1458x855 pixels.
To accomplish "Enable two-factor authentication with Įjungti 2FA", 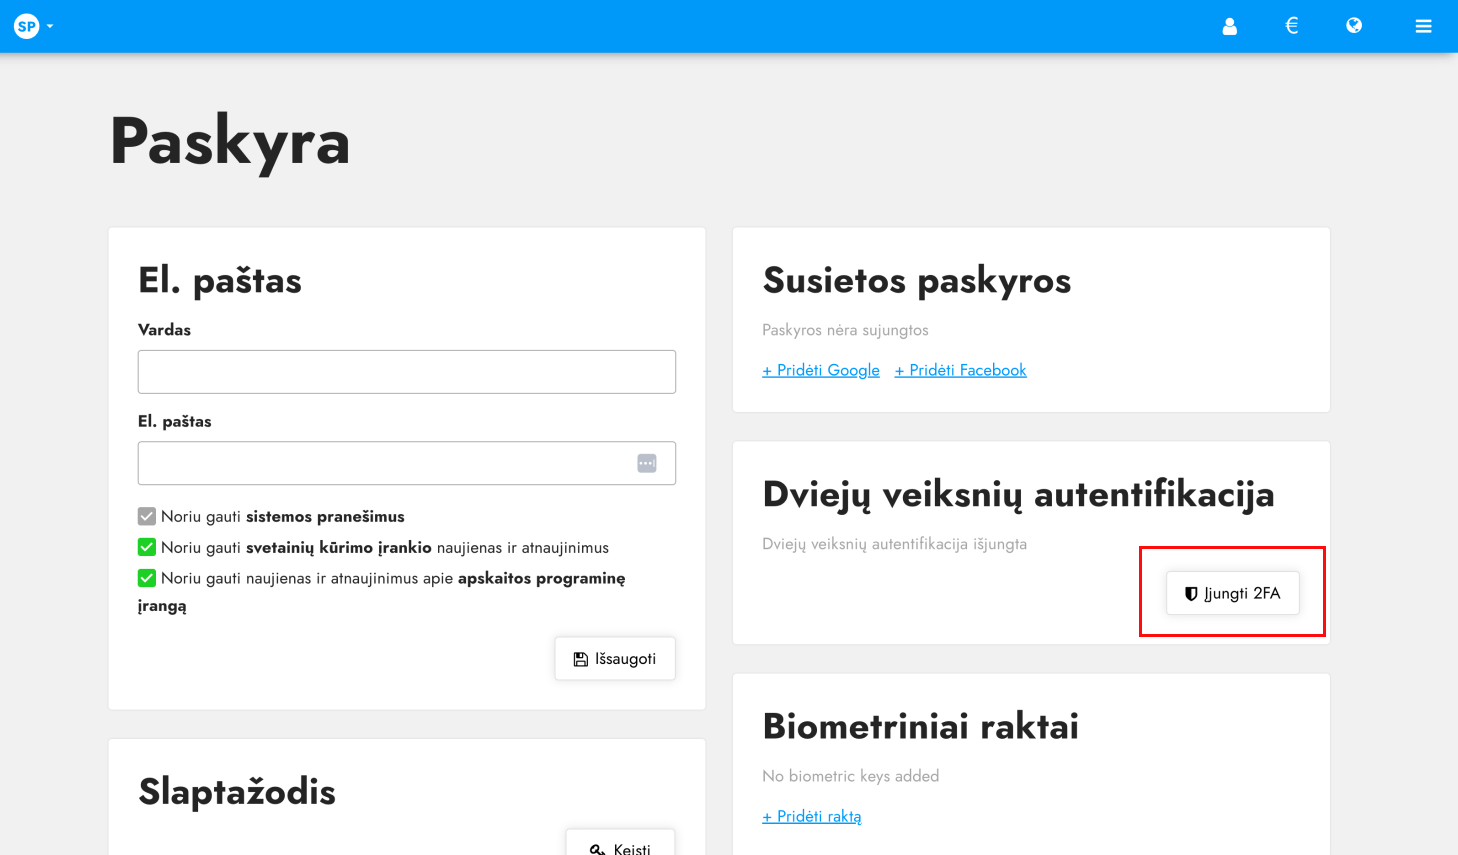I will pos(1232,593).
